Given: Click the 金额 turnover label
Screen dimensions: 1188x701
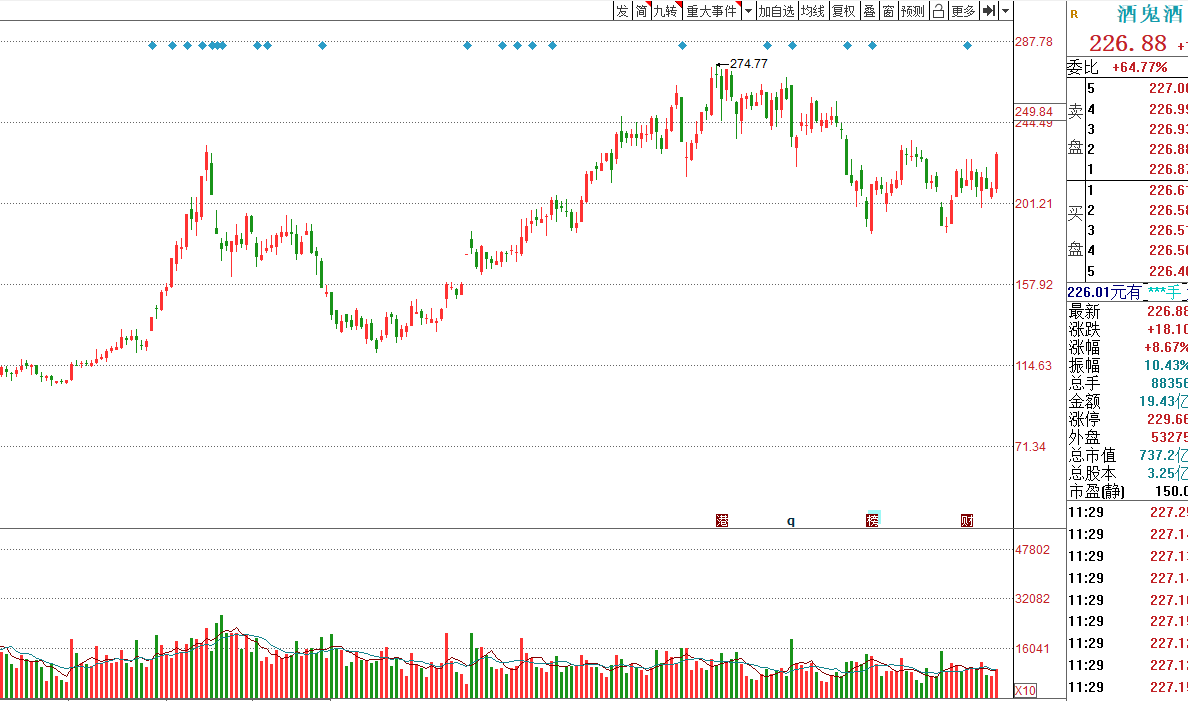Looking at the screenshot, I should [1084, 402].
